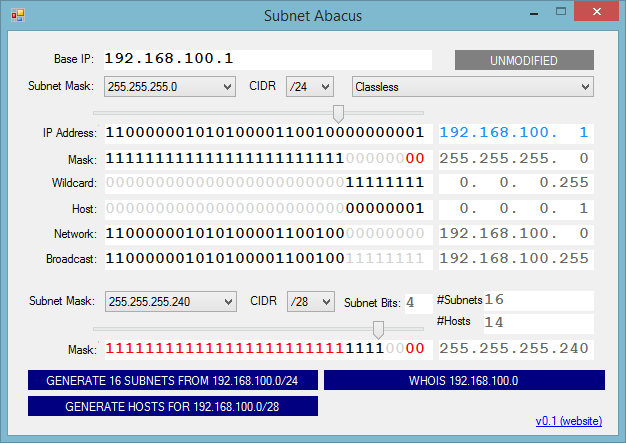Open the v0.1 (website) link
Image resolution: width=626 pixels, height=443 pixels.
coord(569,421)
